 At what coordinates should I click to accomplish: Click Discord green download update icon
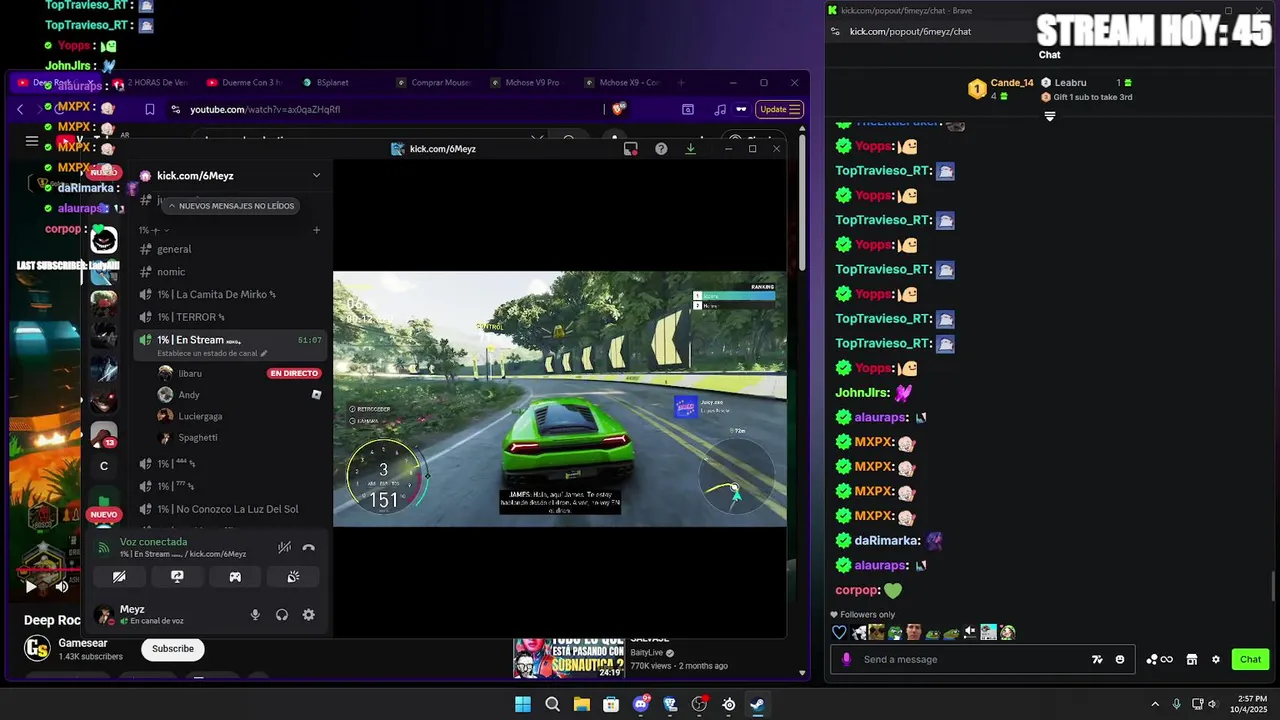point(690,149)
